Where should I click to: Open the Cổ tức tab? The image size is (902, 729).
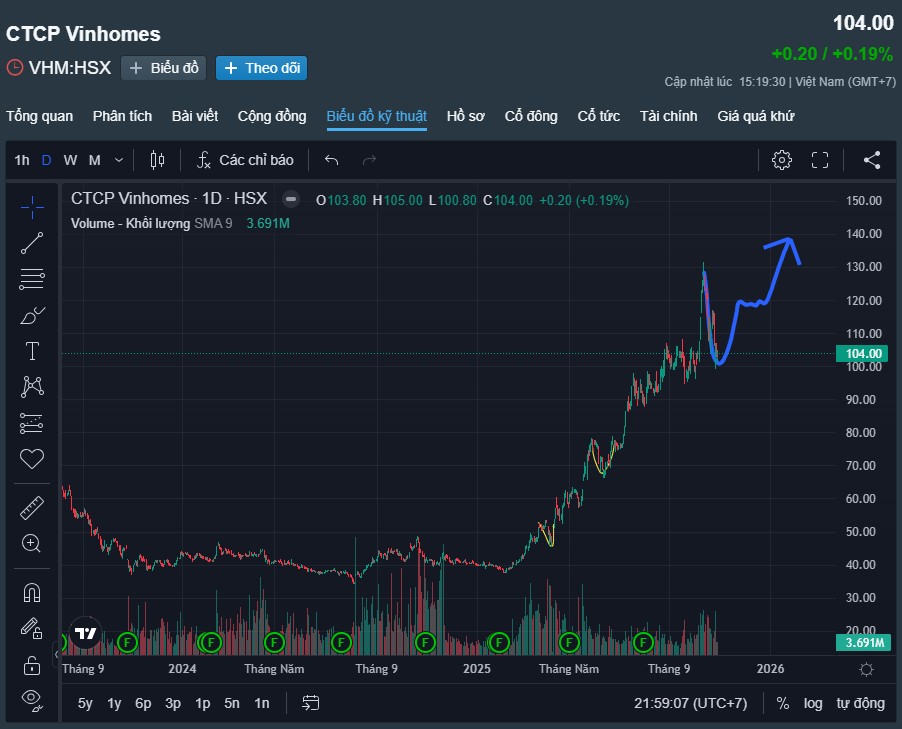tap(599, 116)
